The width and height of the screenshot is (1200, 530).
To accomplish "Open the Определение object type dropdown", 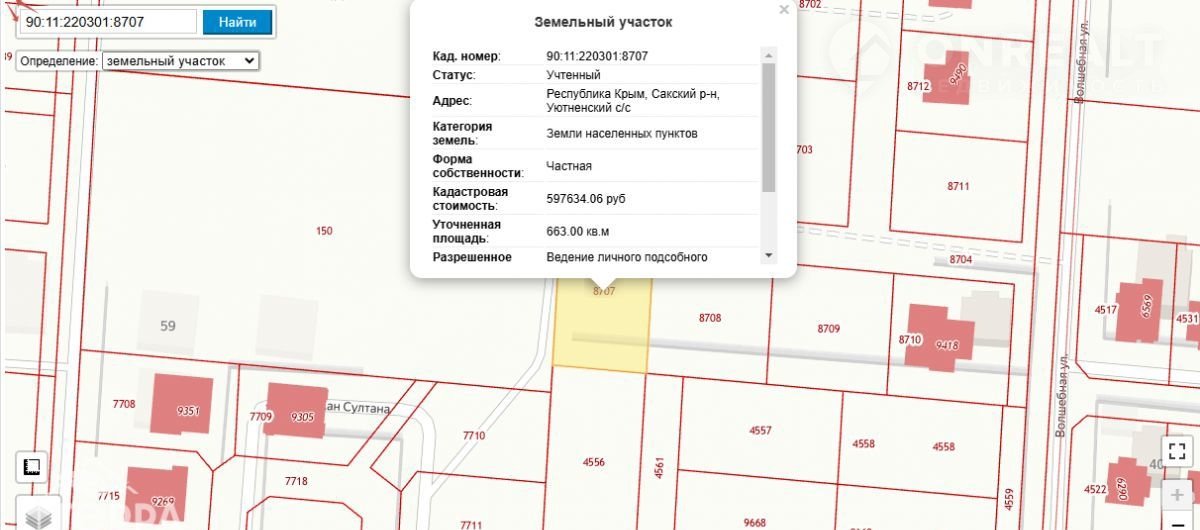I will (x=180, y=61).
